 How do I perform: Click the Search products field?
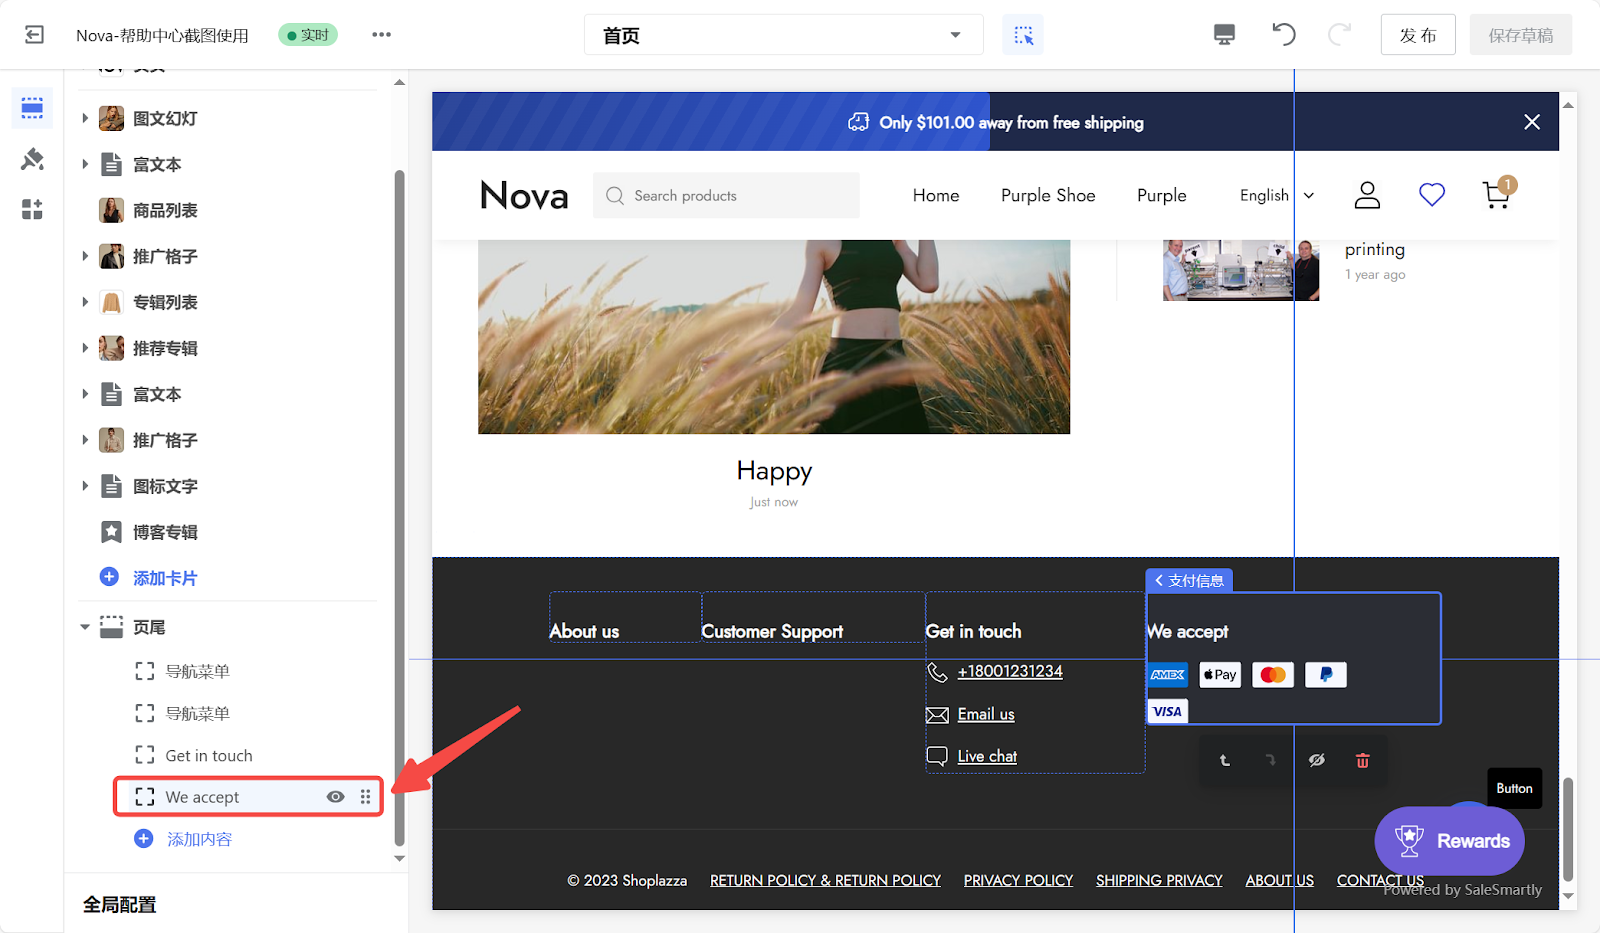pos(726,195)
